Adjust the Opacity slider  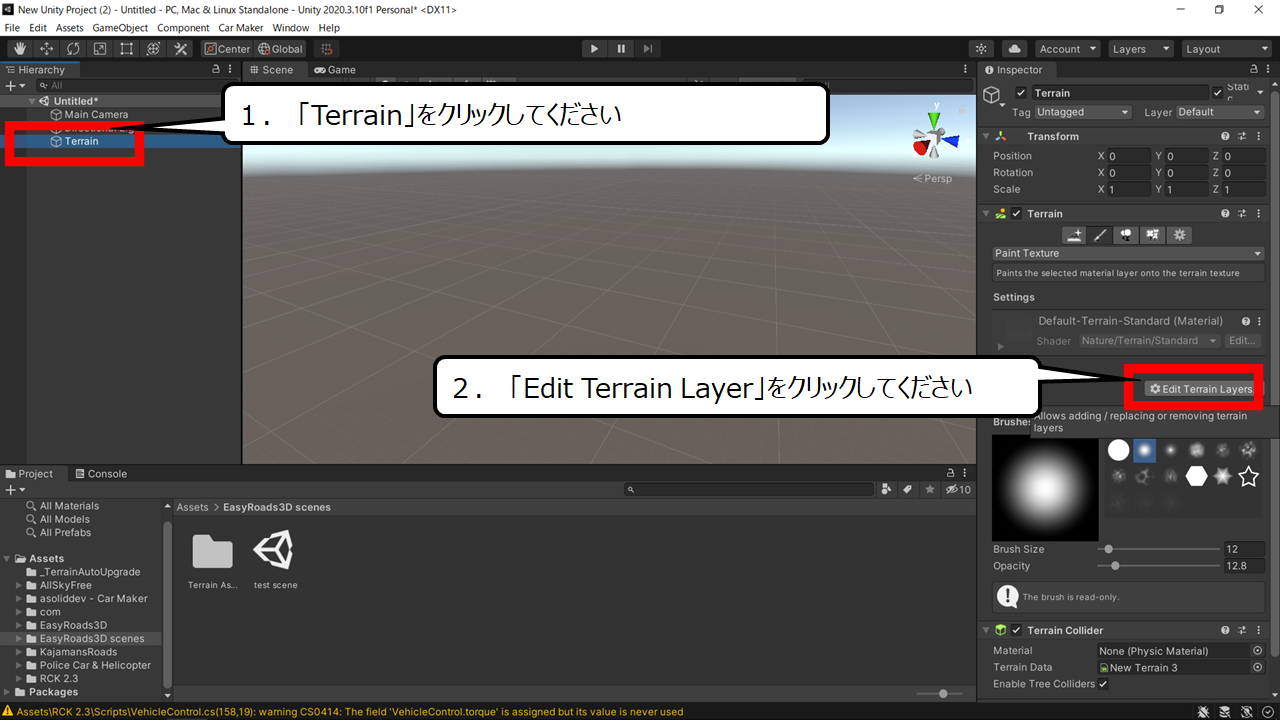tap(1158, 566)
